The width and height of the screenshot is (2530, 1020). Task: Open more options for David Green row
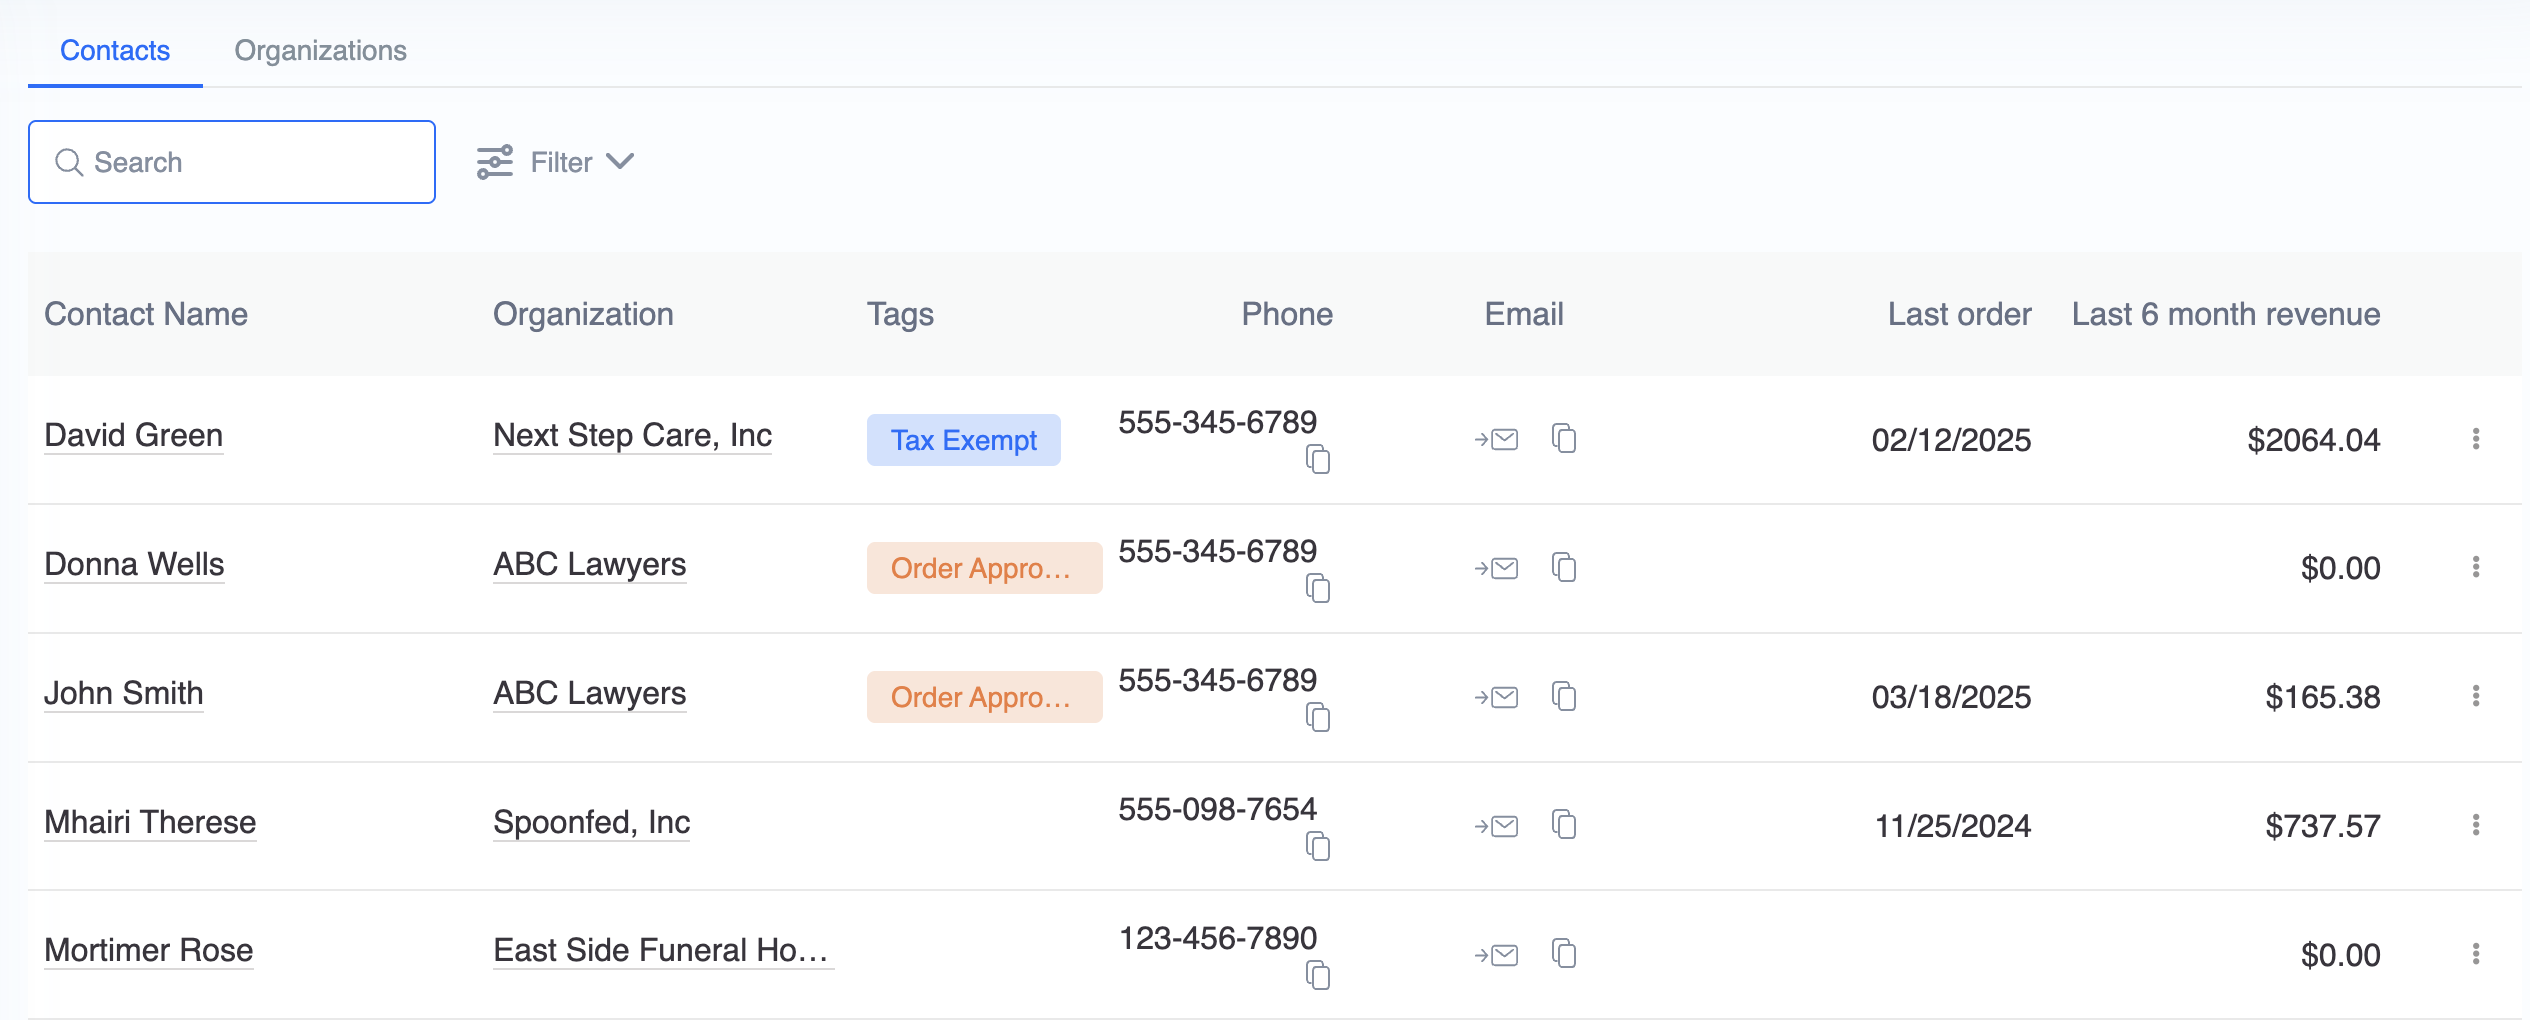(2476, 439)
